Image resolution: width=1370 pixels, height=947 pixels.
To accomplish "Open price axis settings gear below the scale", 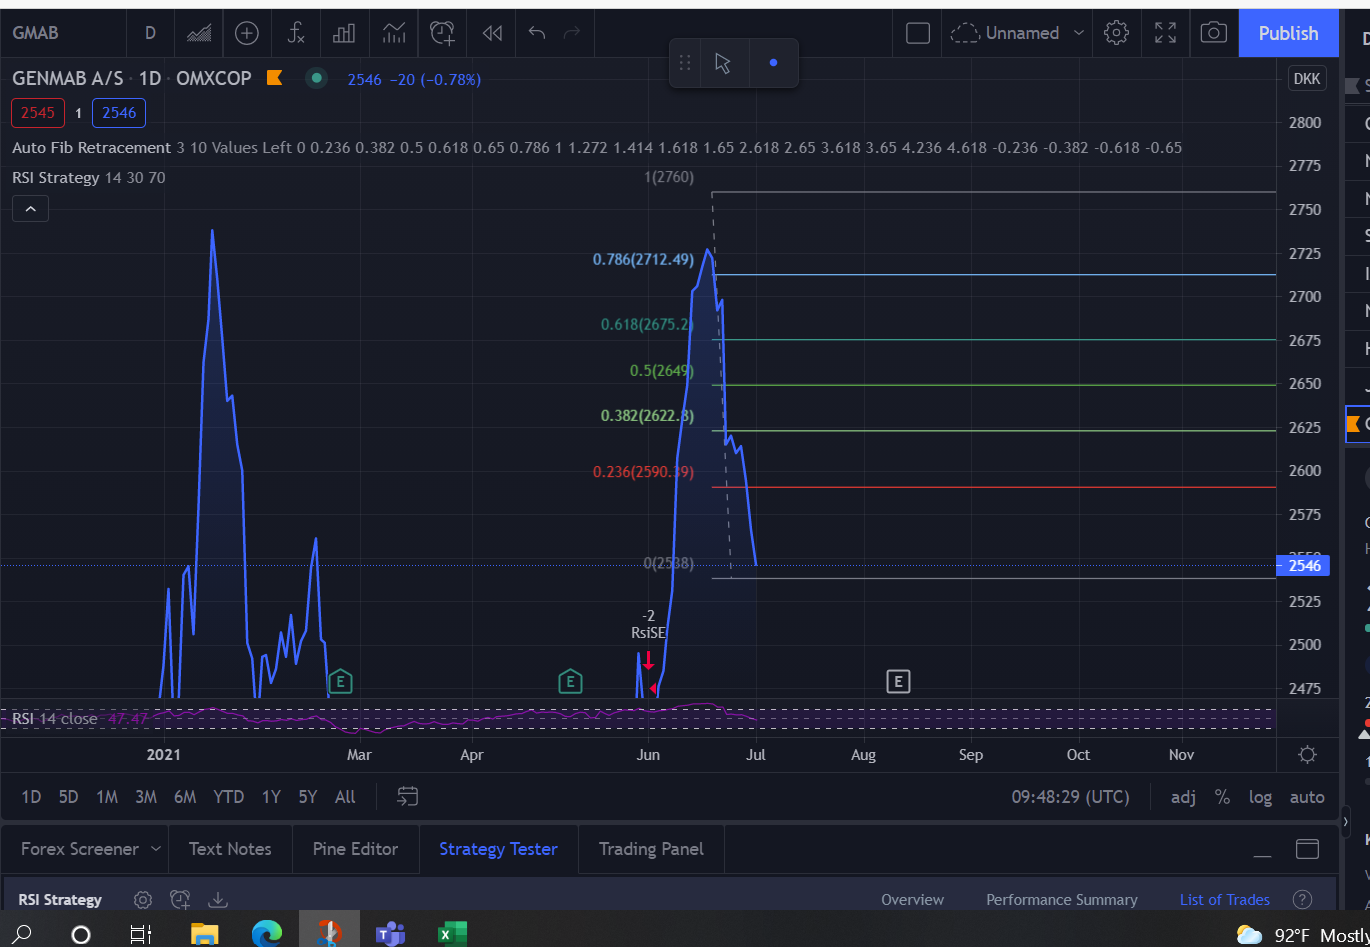I will tap(1307, 755).
